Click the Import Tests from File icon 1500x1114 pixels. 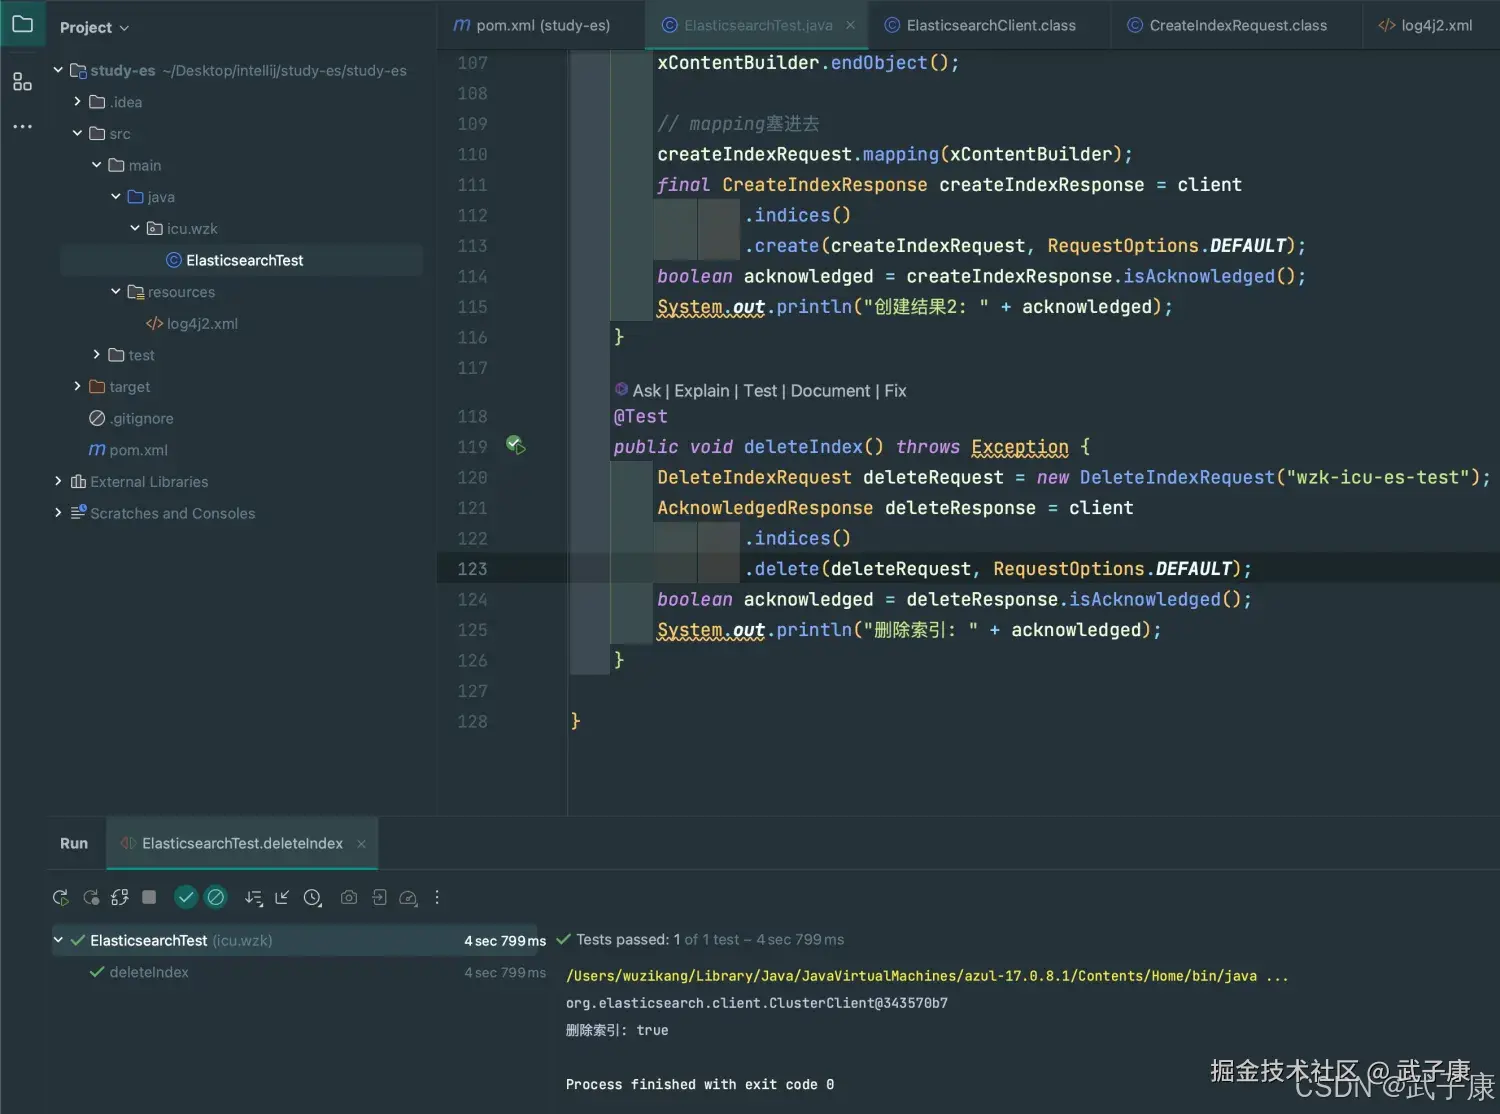[379, 897]
